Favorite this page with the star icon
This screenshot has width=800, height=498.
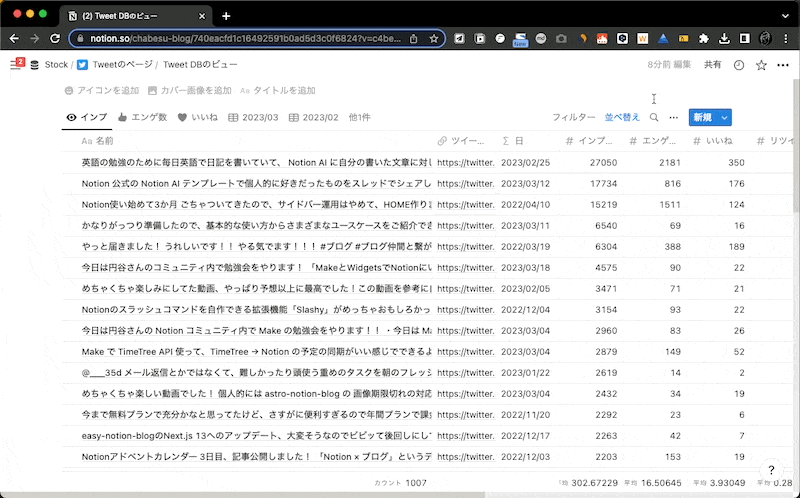761,65
